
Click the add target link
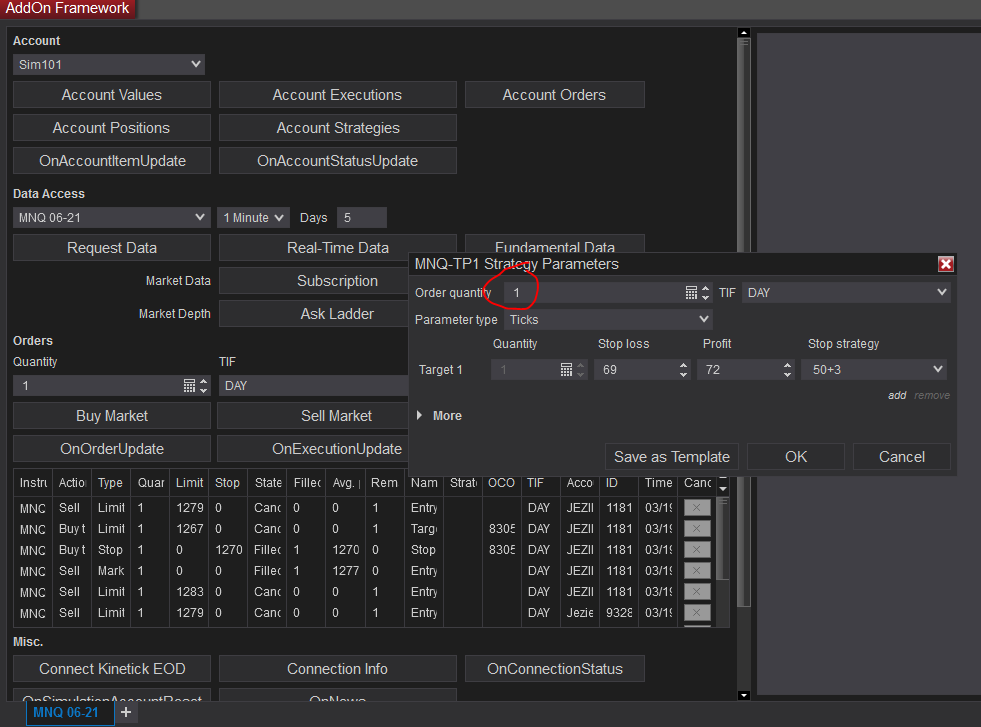897,395
